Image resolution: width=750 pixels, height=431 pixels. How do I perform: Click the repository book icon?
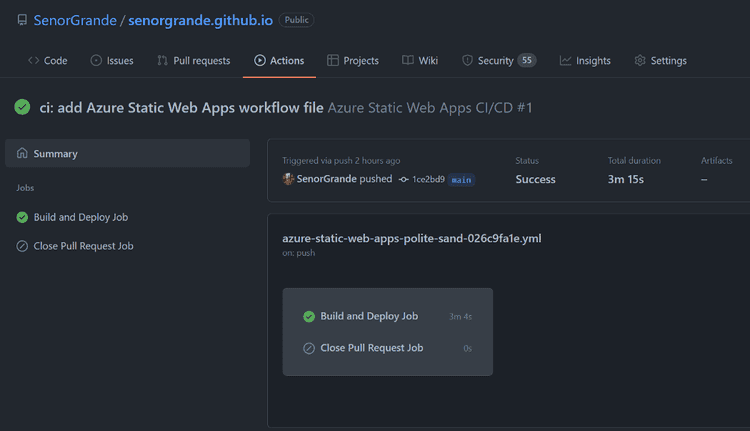[x=22, y=20]
